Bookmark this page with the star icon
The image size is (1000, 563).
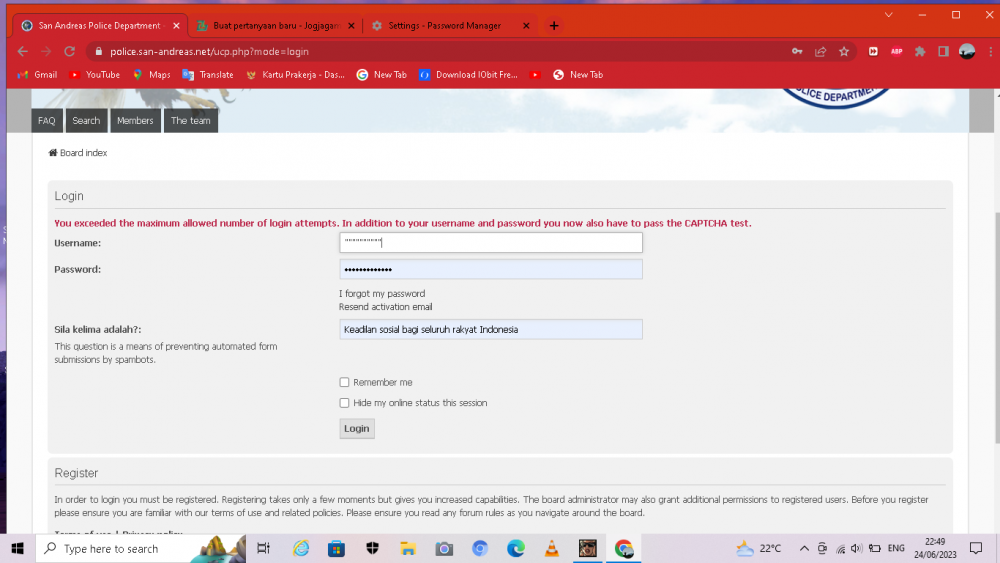pyautogui.click(x=844, y=52)
